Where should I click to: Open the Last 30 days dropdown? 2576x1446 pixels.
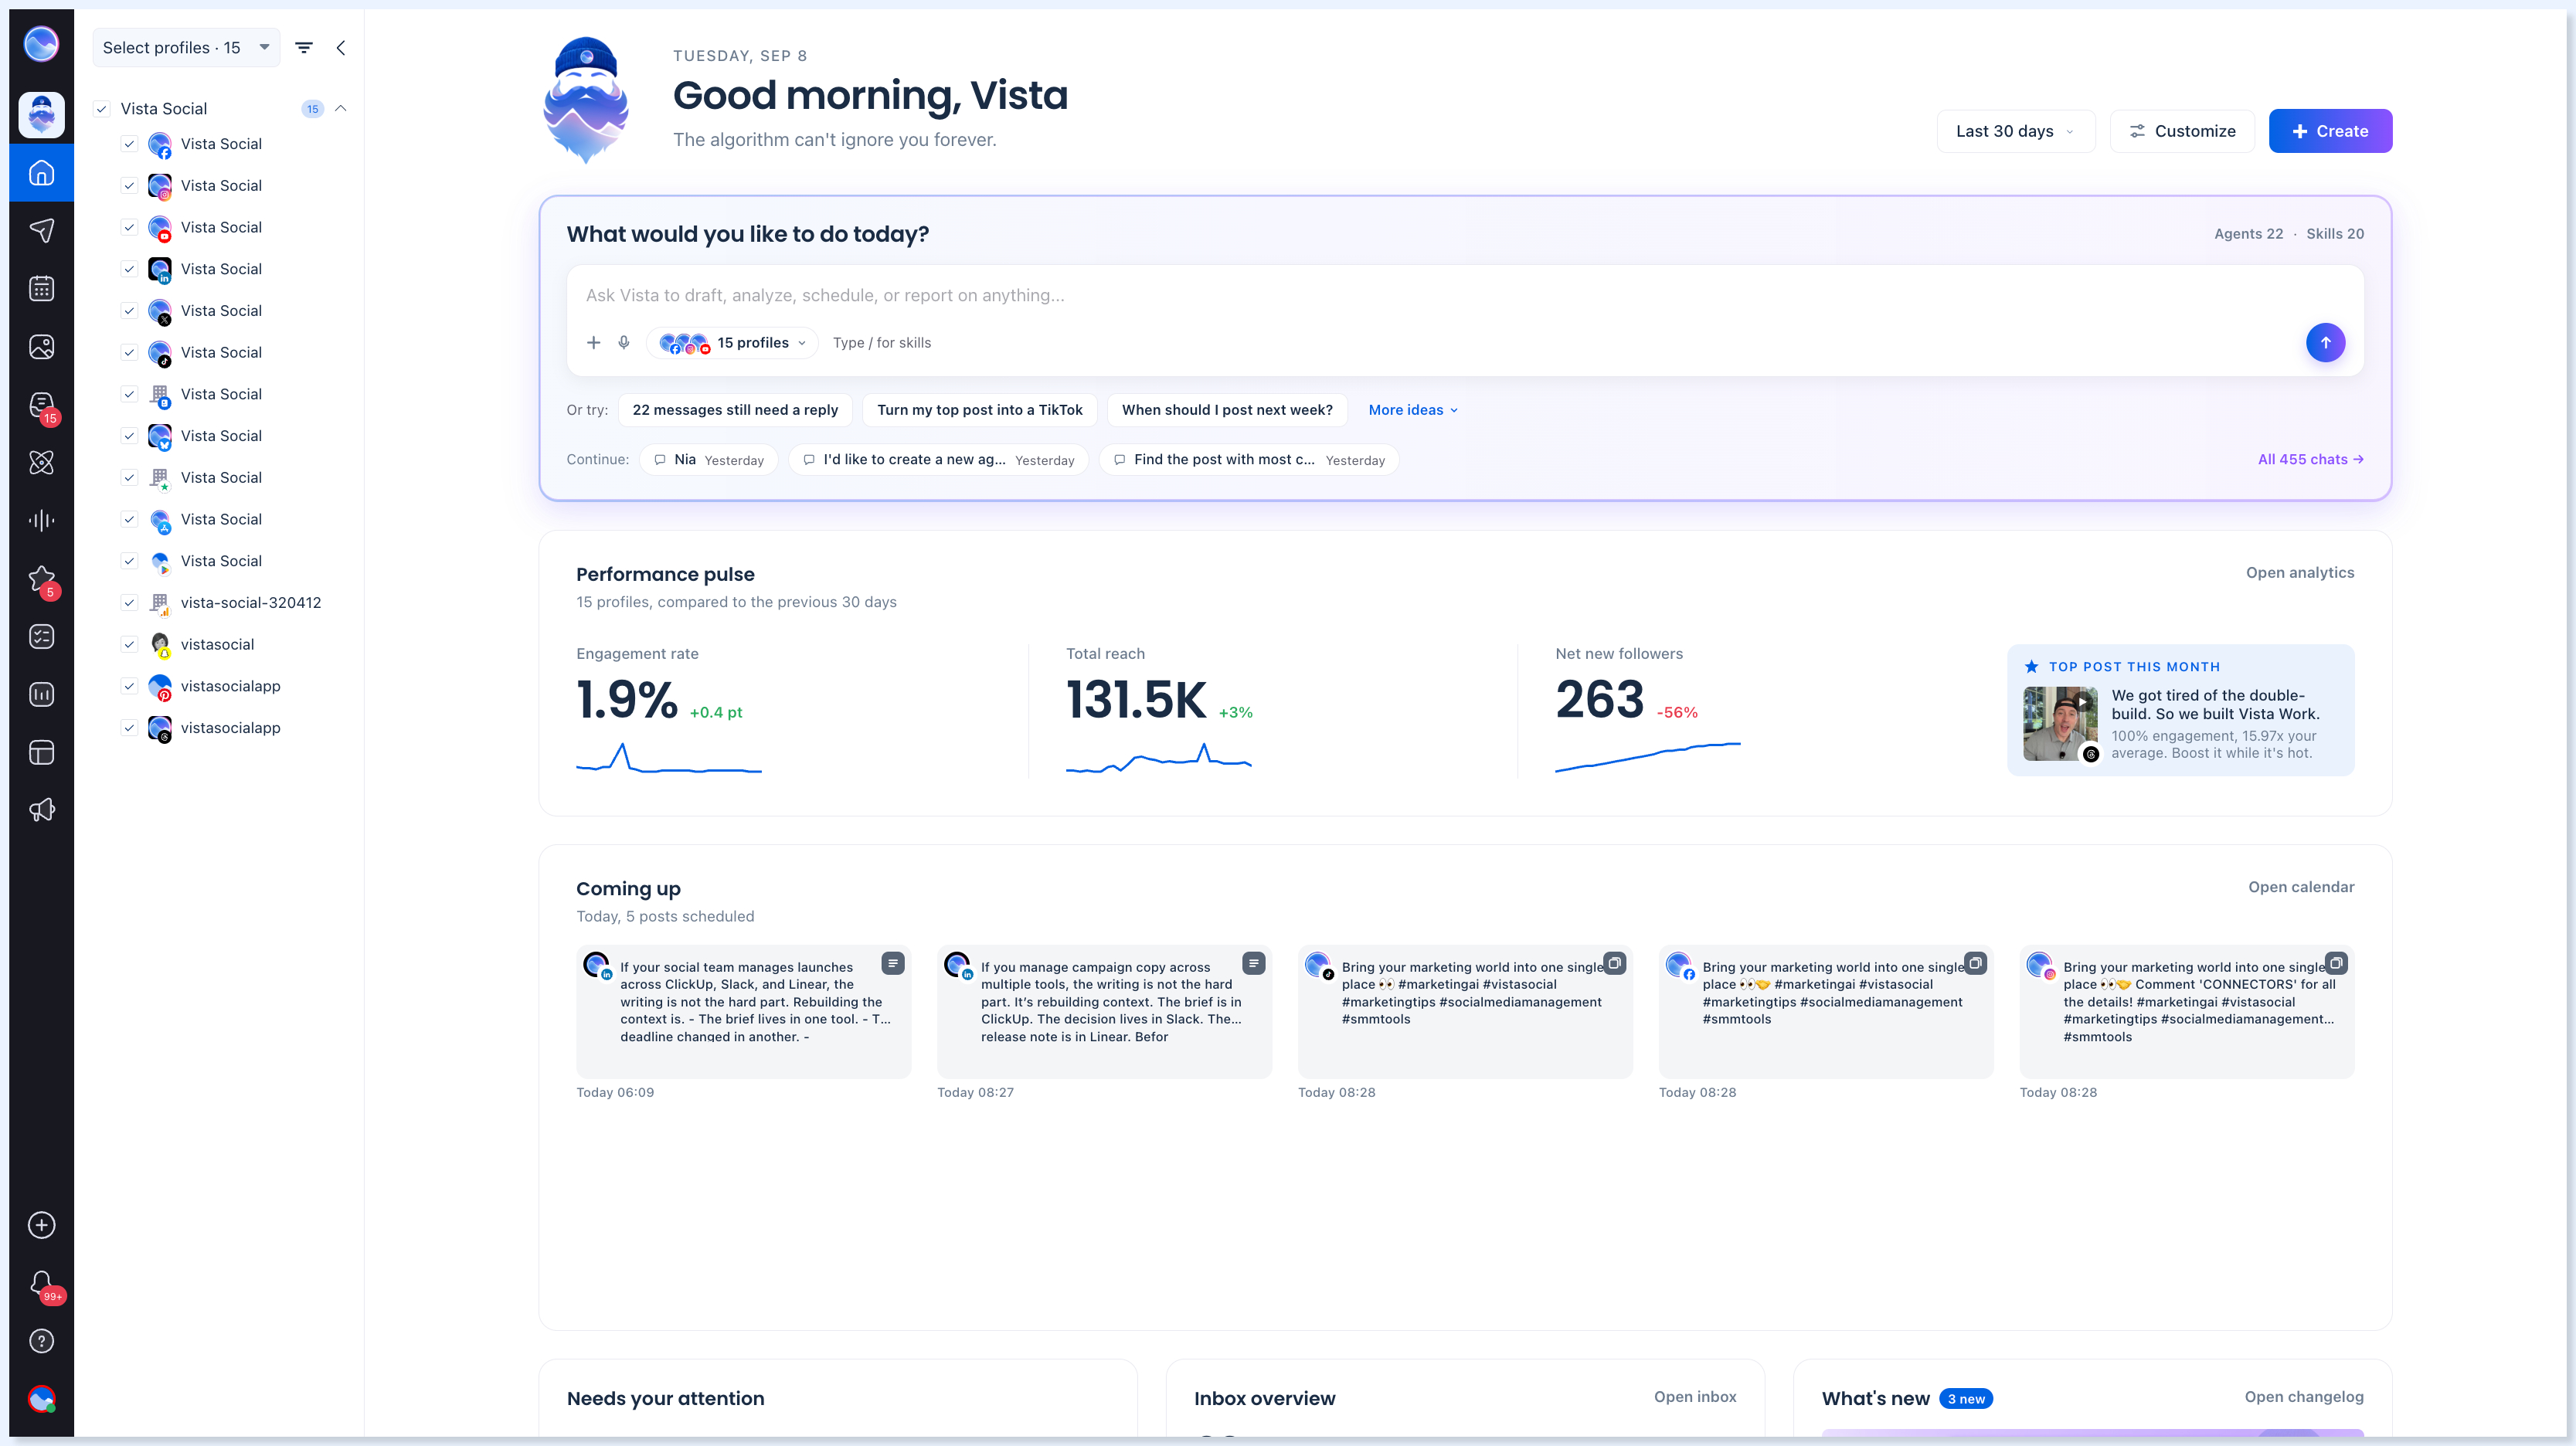pyautogui.click(x=2015, y=131)
